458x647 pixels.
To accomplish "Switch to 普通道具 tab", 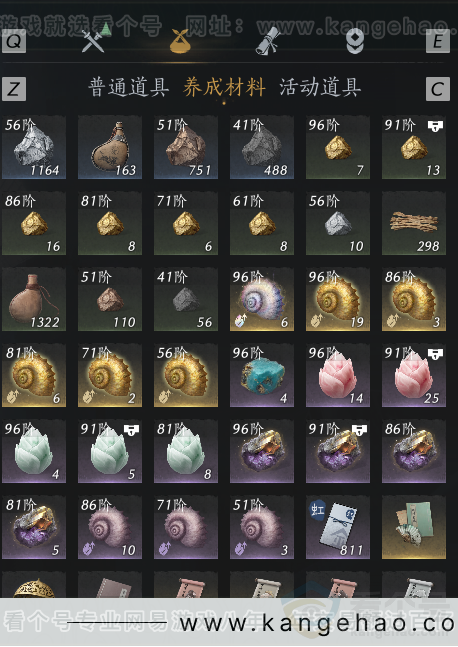I will point(129,87).
